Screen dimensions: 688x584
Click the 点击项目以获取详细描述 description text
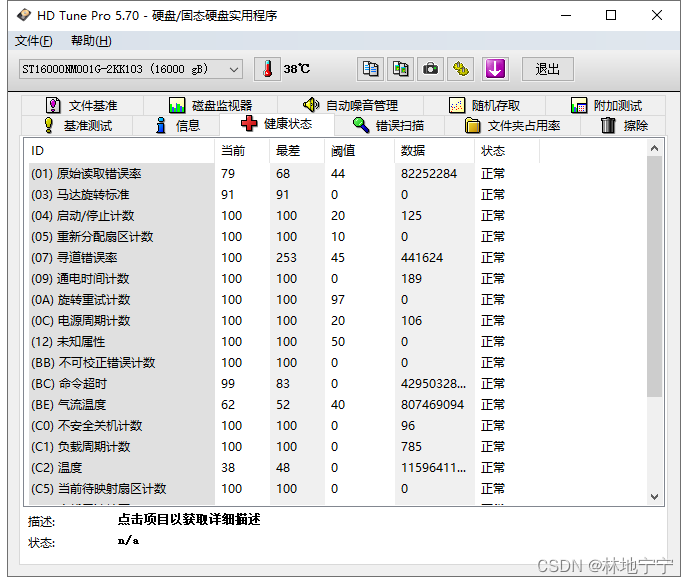(189, 520)
